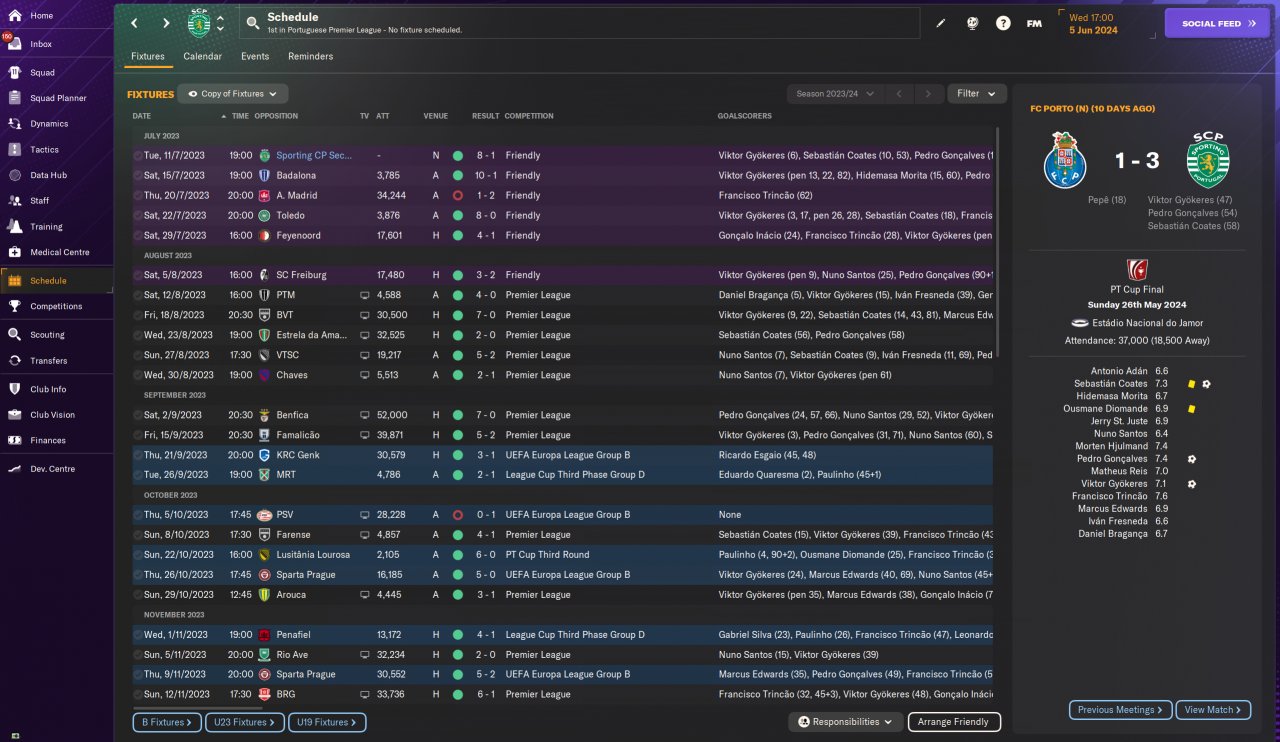Image resolution: width=1280 pixels, height=742 pixels.
Task: Go to the Scouting screen
Action: (x=47, y=335)
